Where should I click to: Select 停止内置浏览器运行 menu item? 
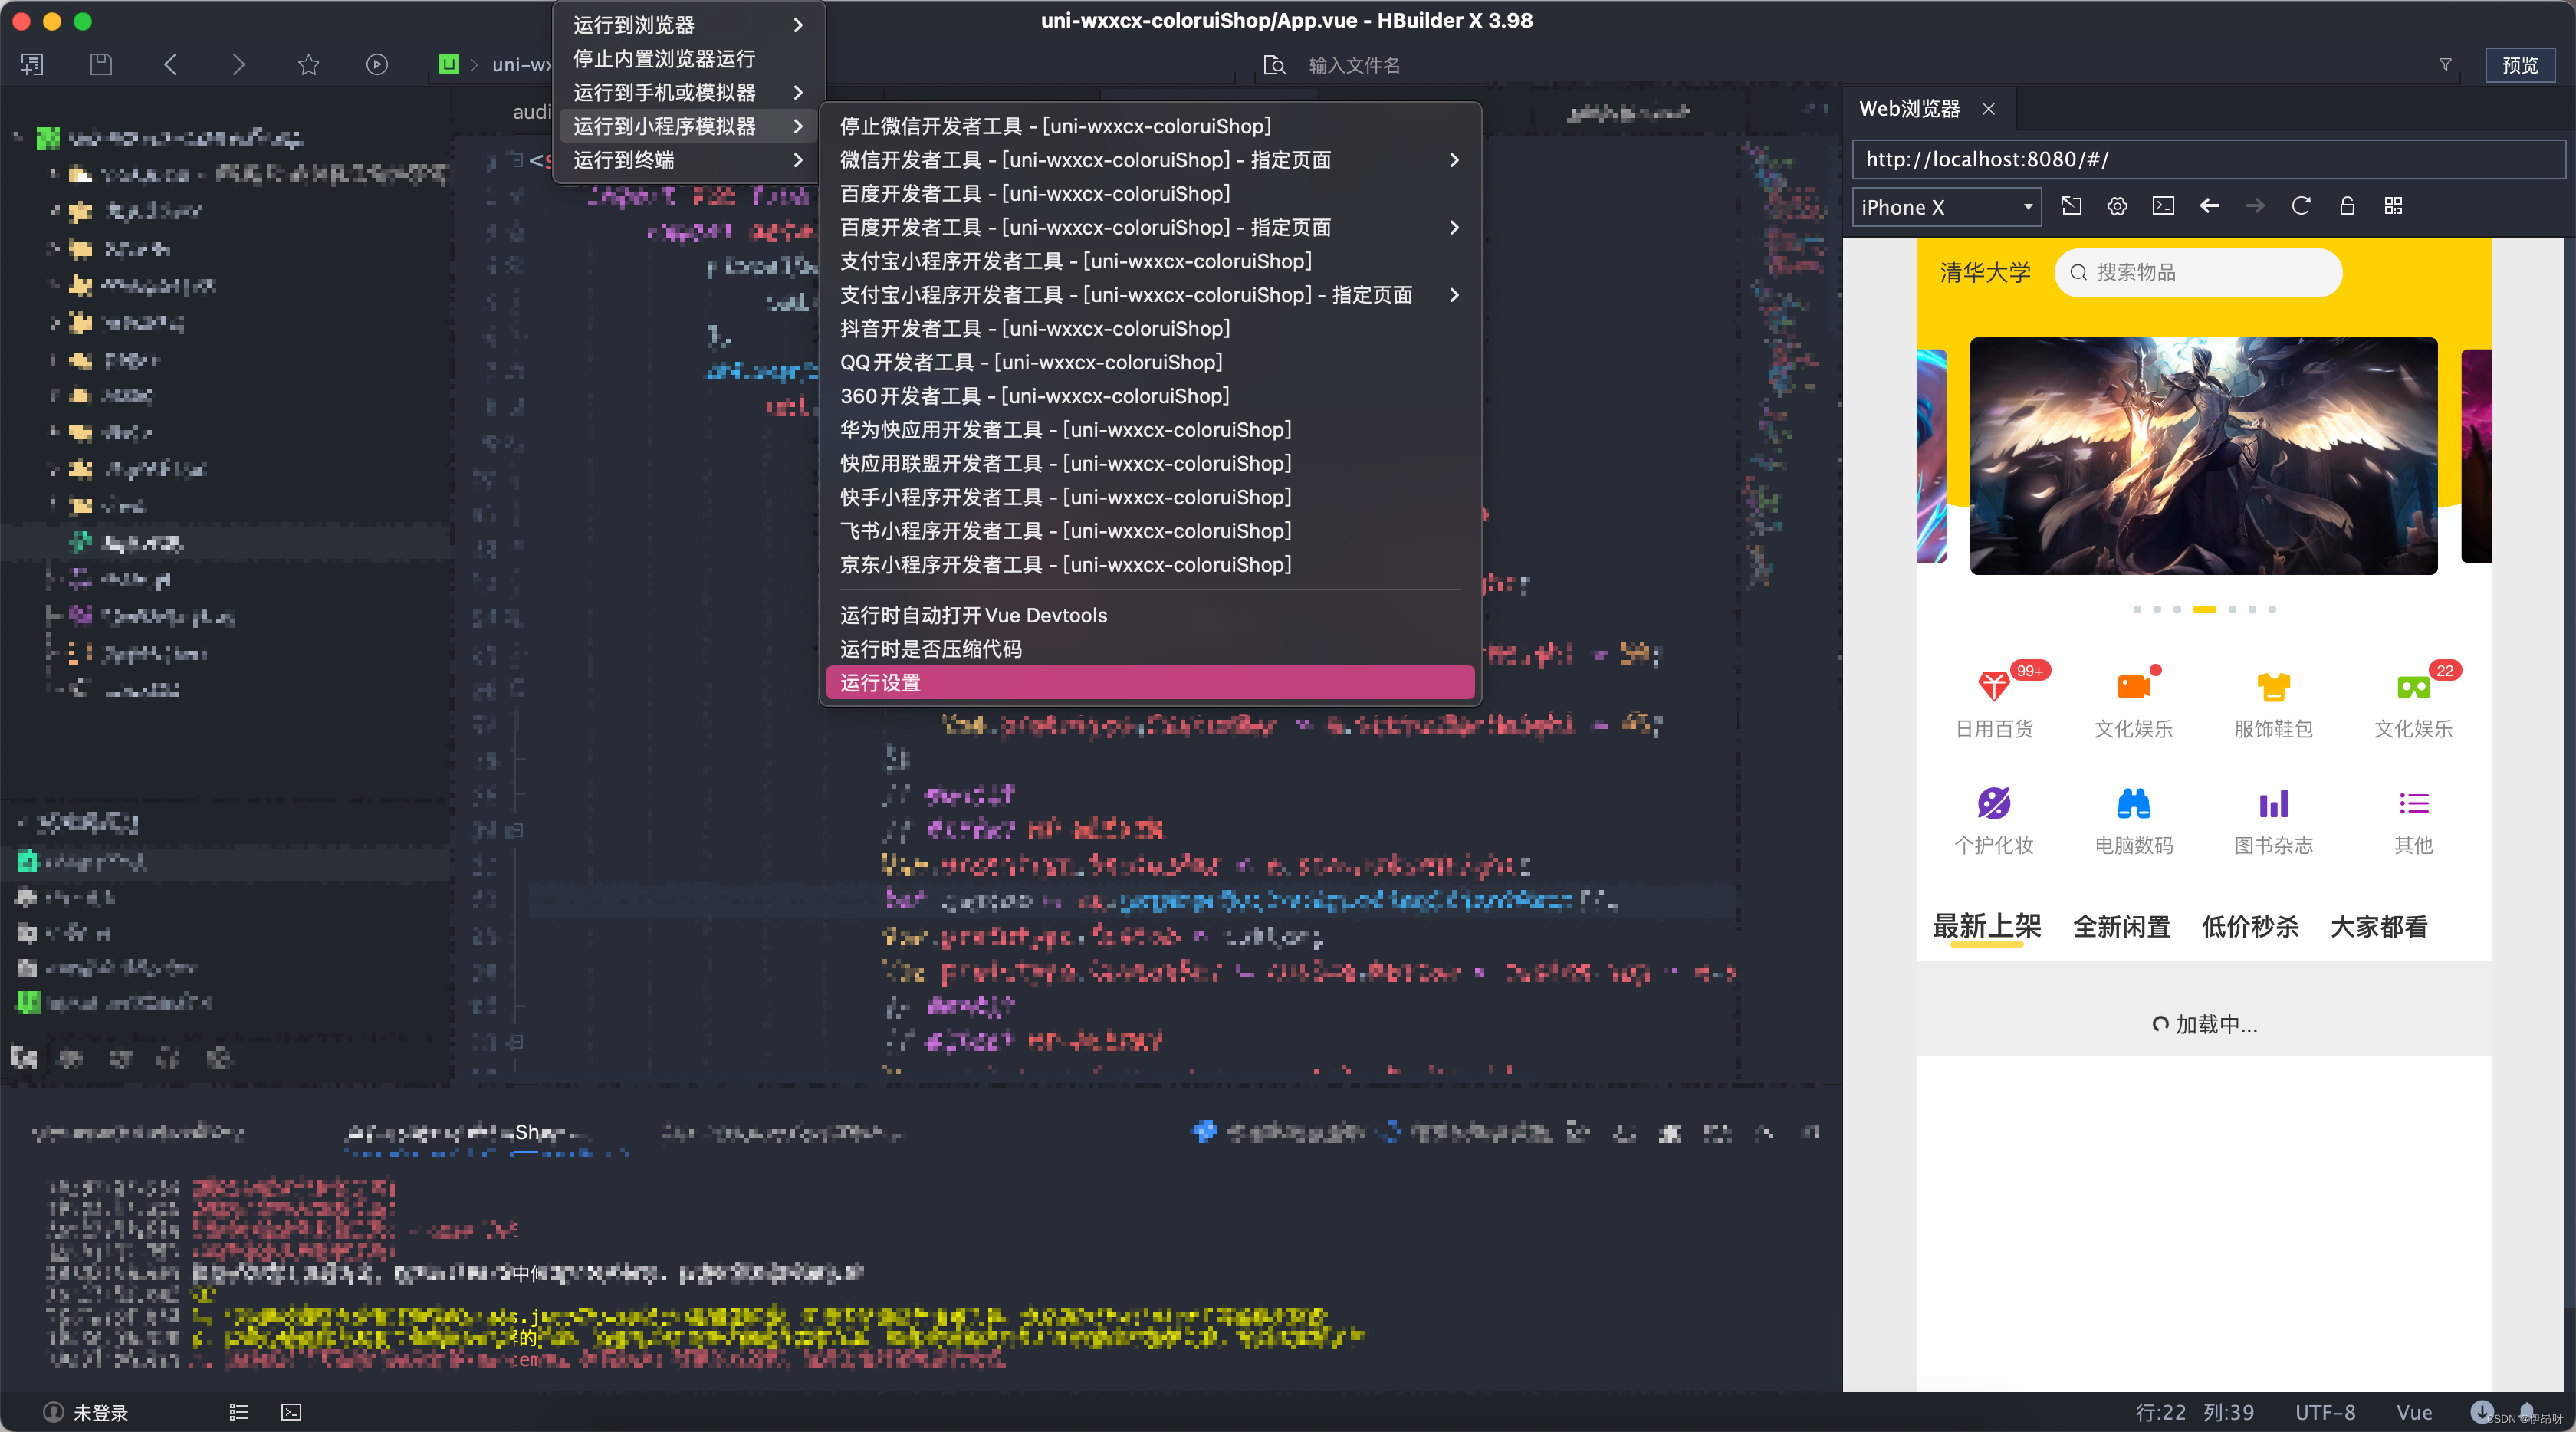(688, 59)
